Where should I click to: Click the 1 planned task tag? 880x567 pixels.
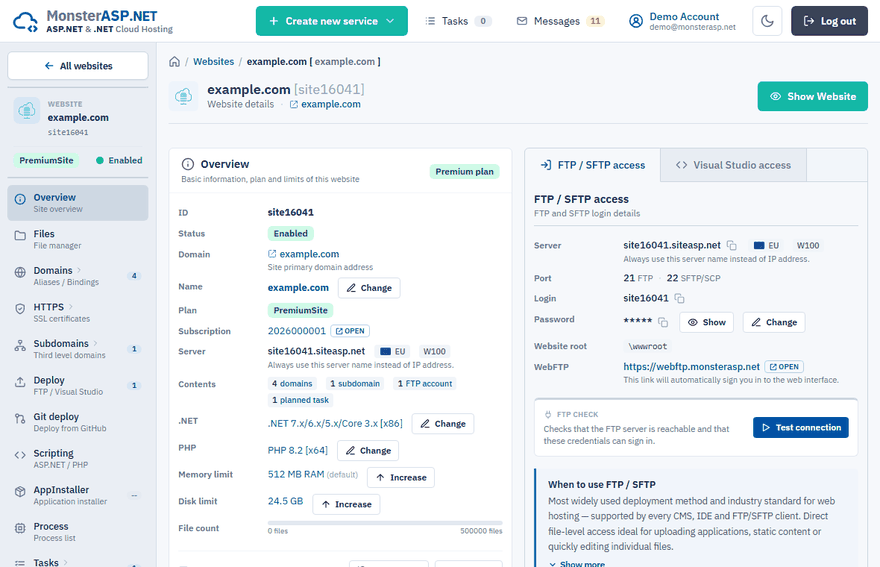point(300,400)
